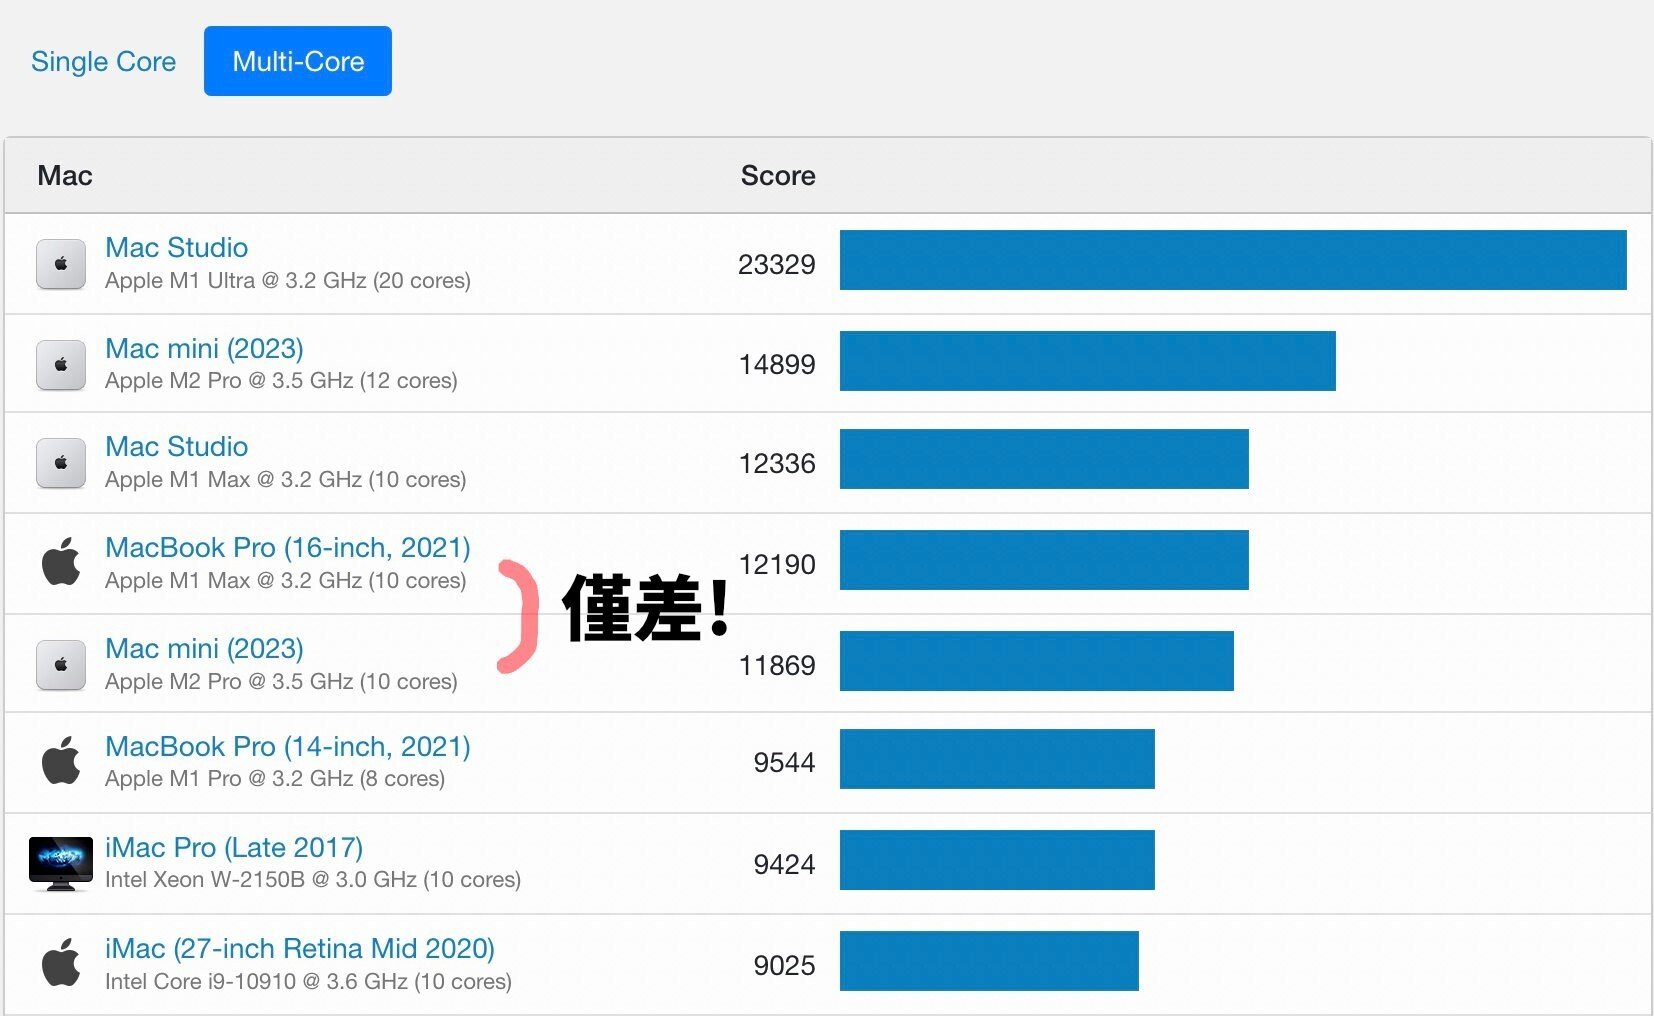This screenshot has height=1034, width=1654.
Task: Click the Apple logo beside MacBook Pro 14-inch
Action: tap(60, 761)
